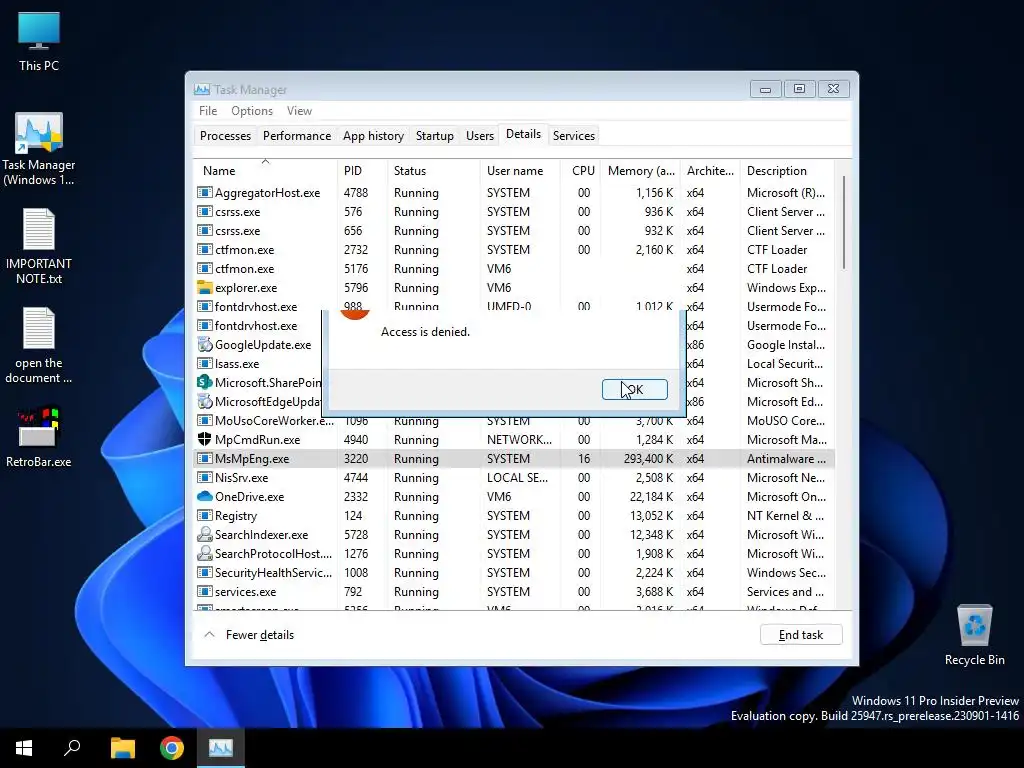Switch to the Users tab

point(479,136)
